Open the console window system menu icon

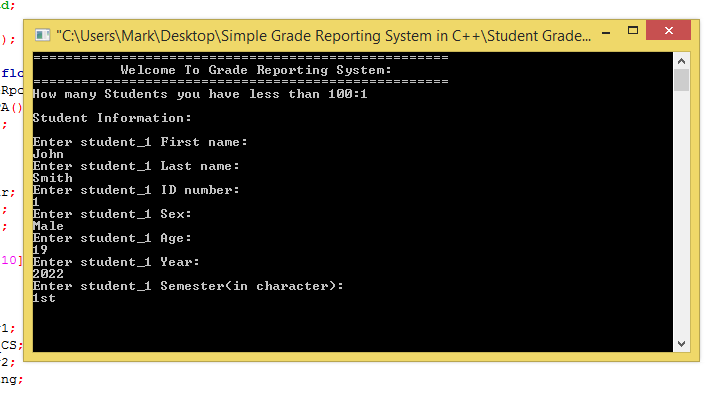(x=42, y=36)
